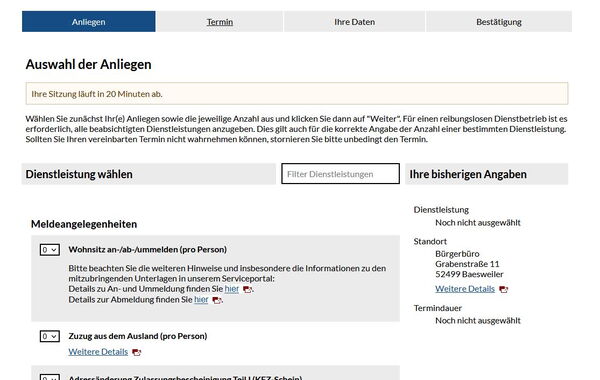This screenshot has width=600, height=380.
Task: Click the 'Meldeangelegenheiten' category heading
Action: click(x=84, y=224)
